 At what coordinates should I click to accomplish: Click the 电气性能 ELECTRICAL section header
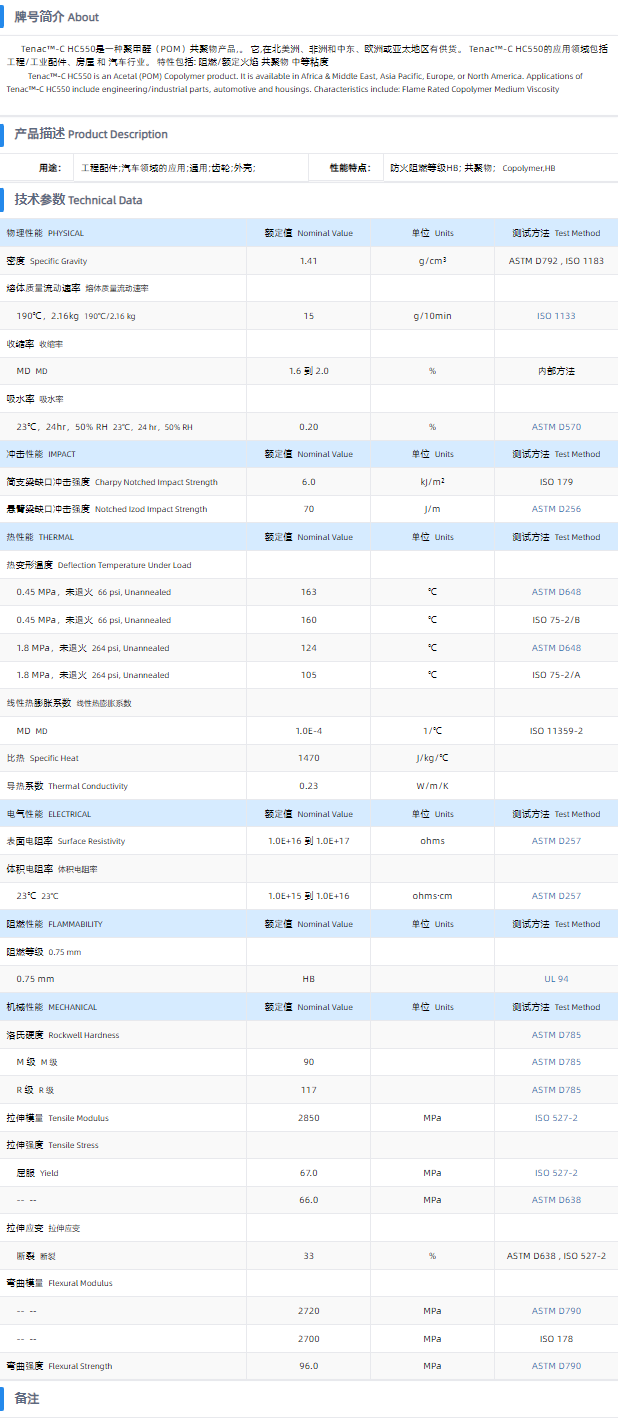coord(48,814)
